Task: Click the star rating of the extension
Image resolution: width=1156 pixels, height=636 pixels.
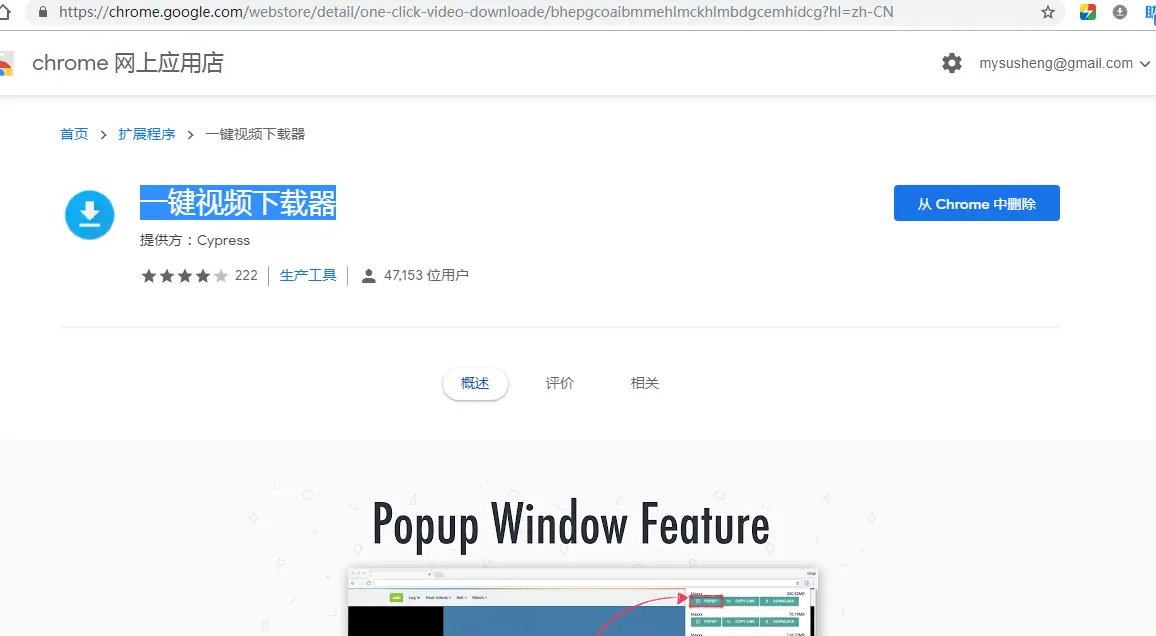Action: pos(184,276)
